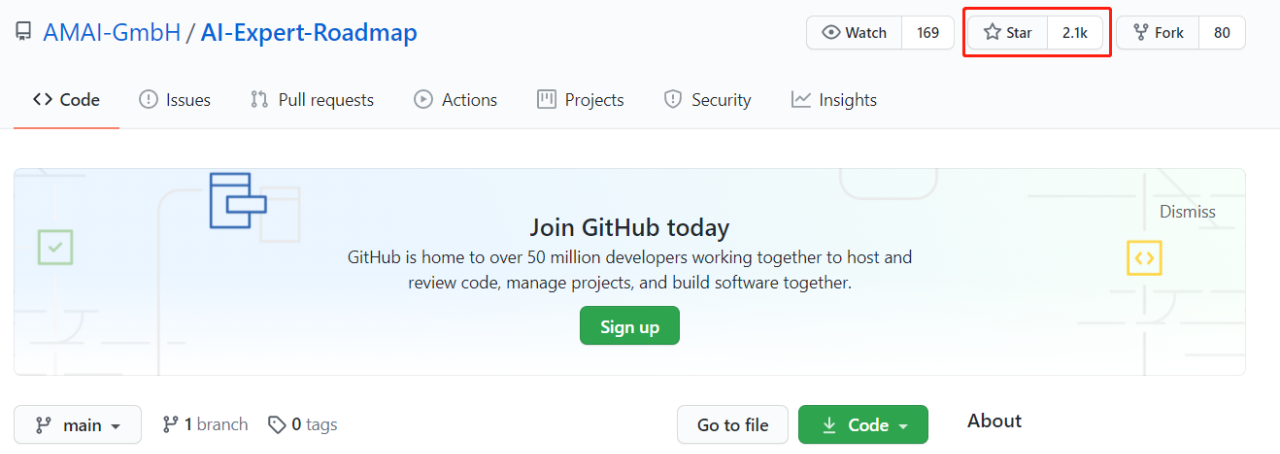Fork the repository

[1158, 32]
